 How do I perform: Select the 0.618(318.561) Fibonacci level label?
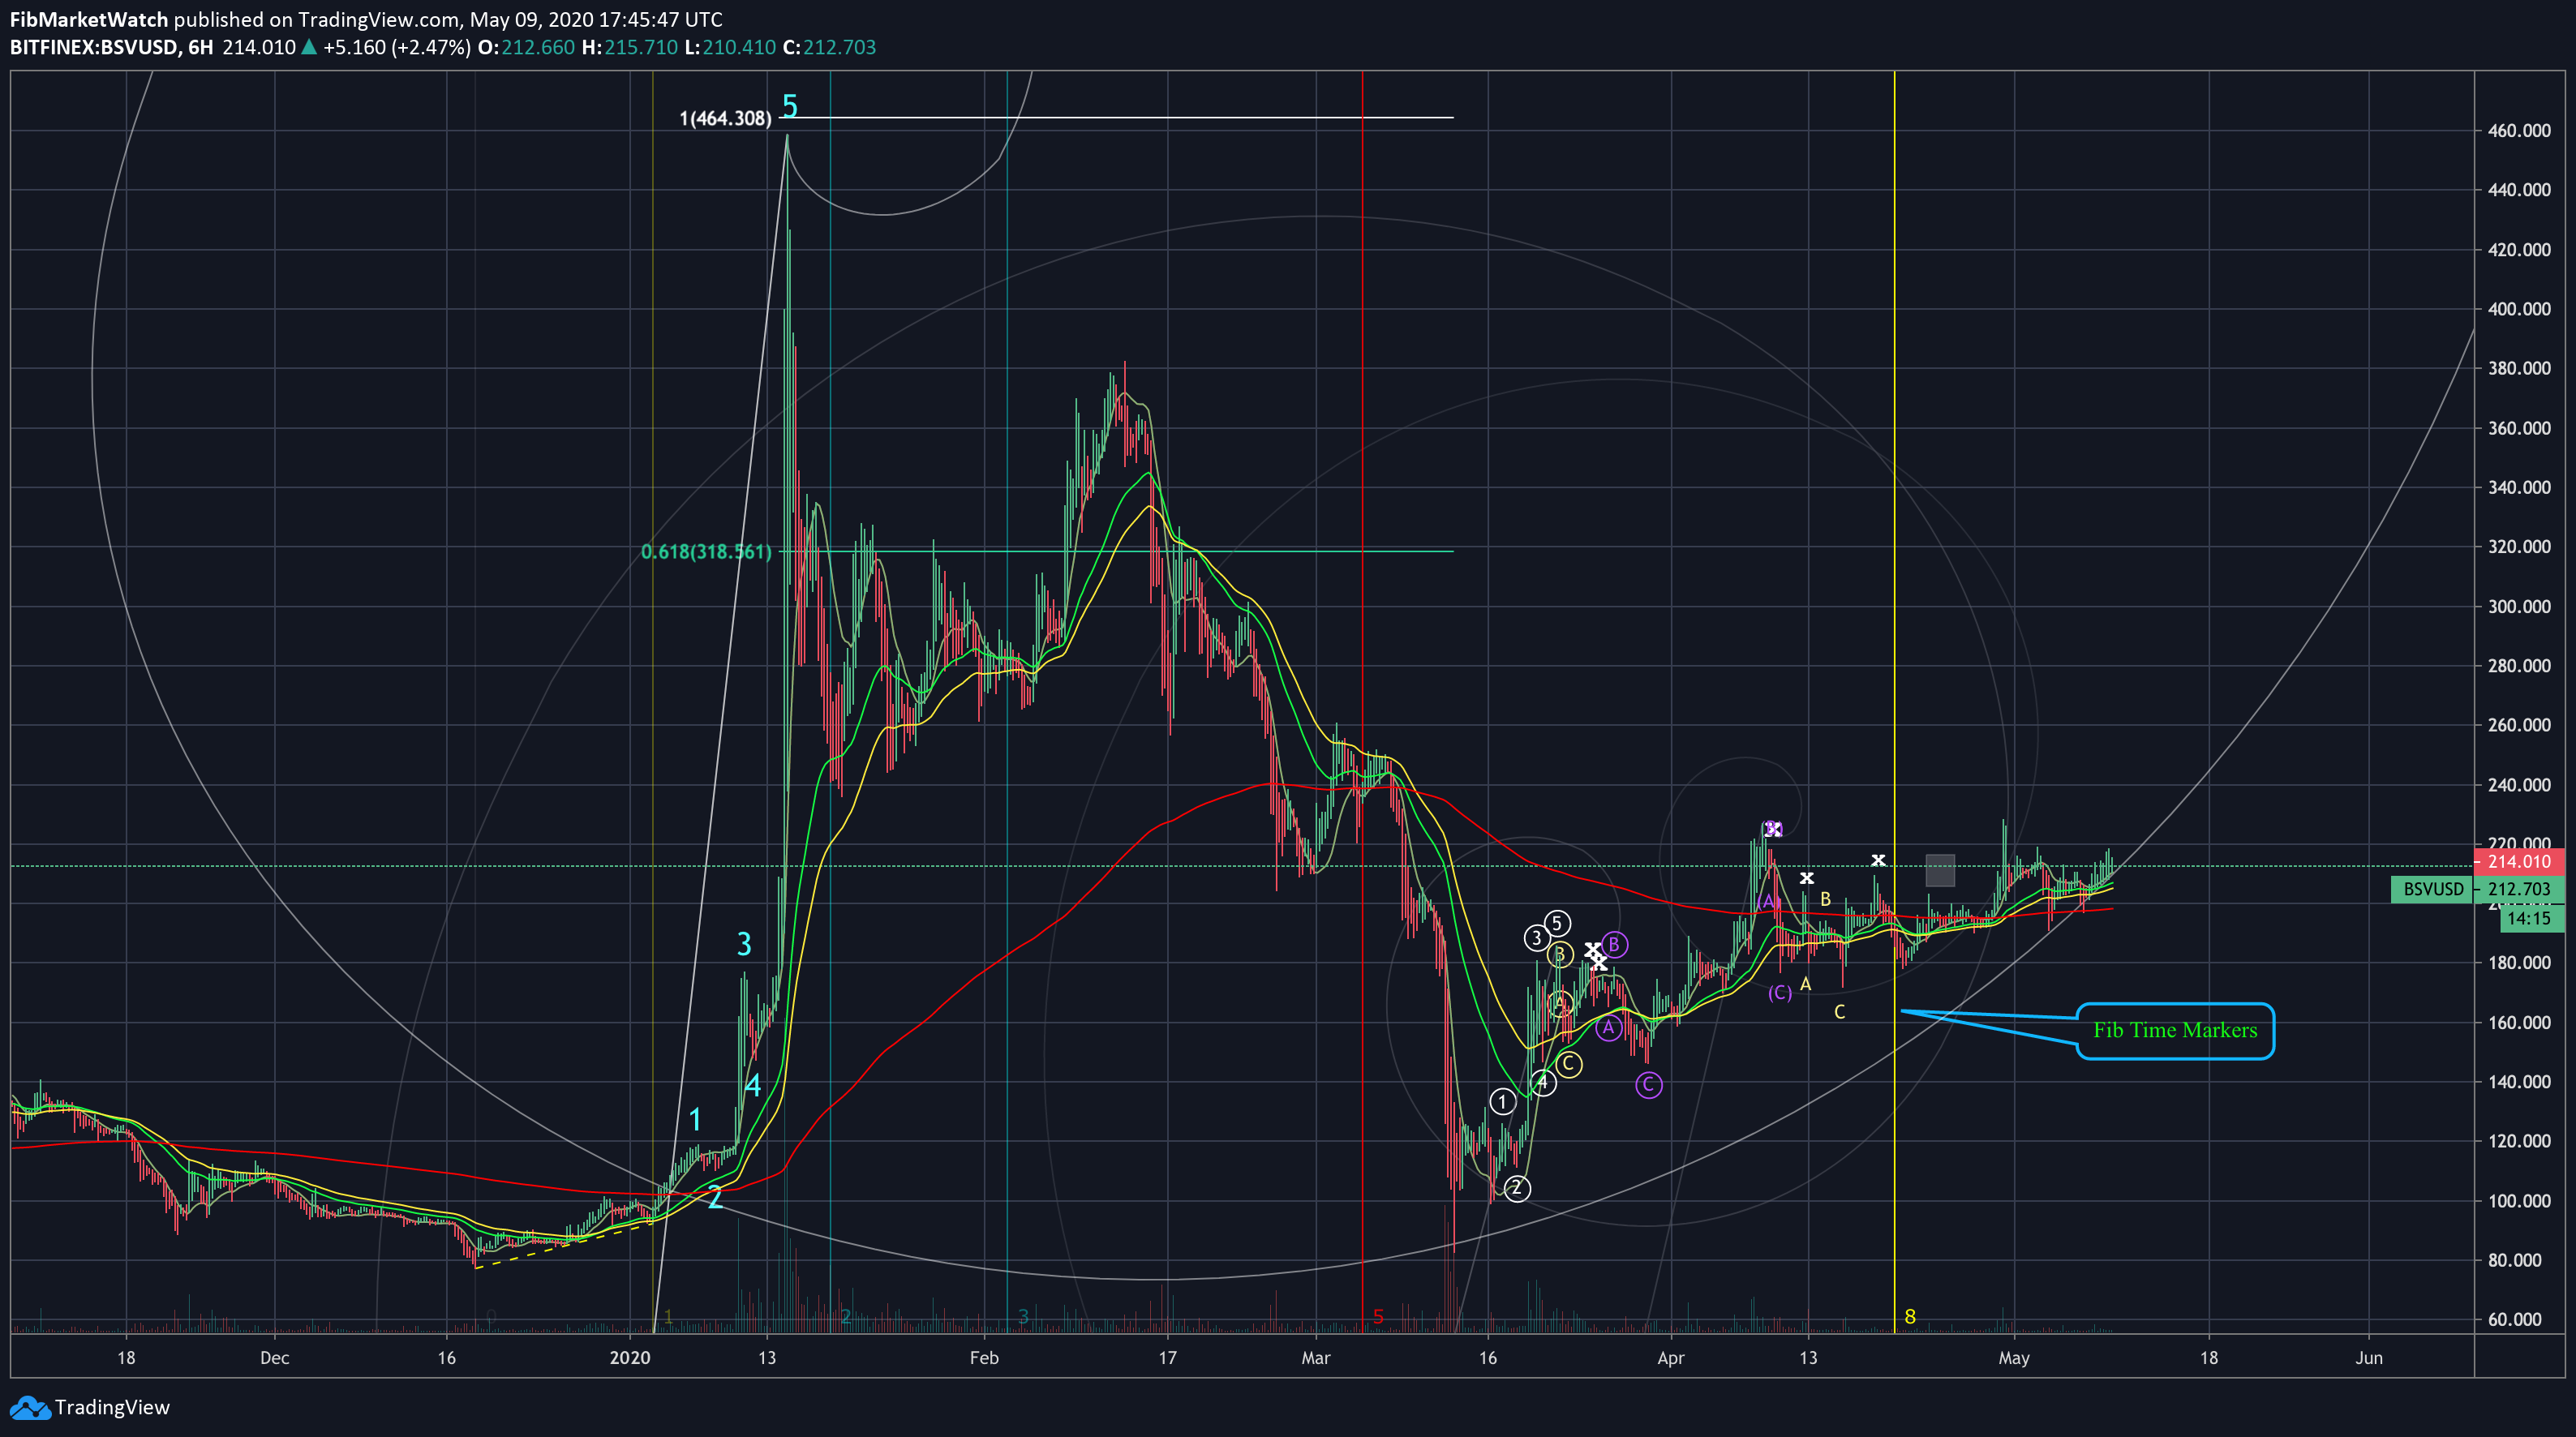pyautogui.click(x=706, y=552)
